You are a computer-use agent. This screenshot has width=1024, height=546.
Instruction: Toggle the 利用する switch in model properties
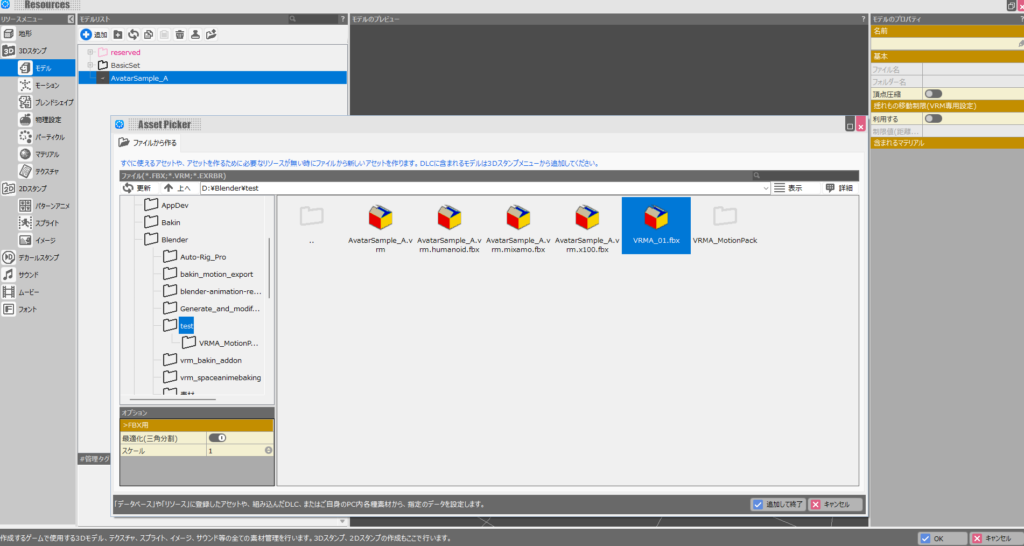coord(933,118)
